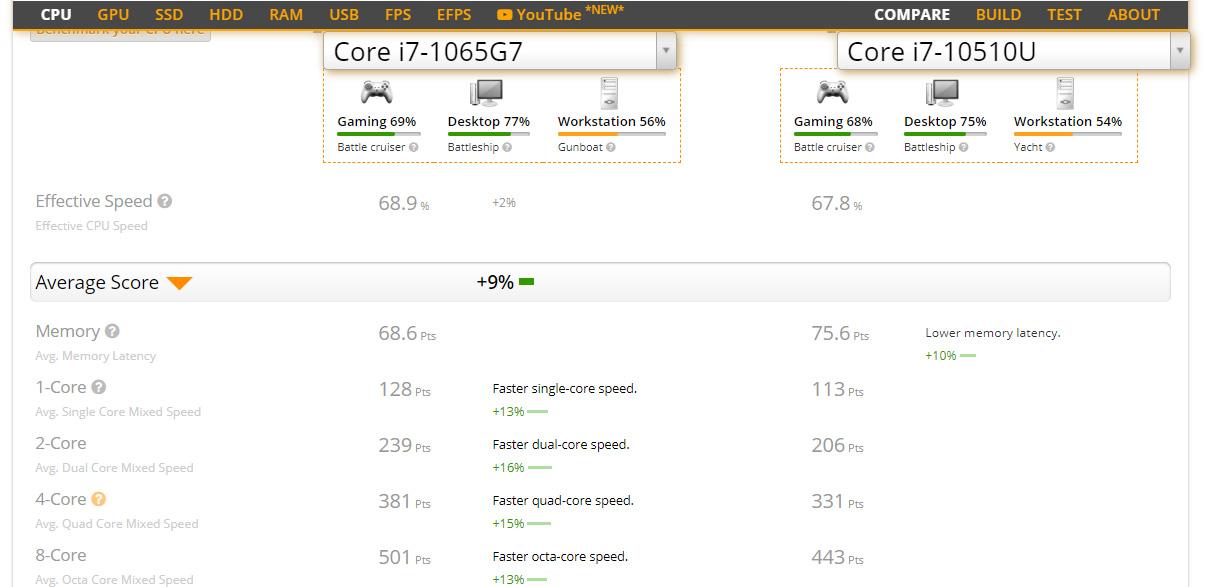Screen dimensions: 1208x587
Task: Click the orange help icon beside 4-Core
Action: (x=98, y=499)
